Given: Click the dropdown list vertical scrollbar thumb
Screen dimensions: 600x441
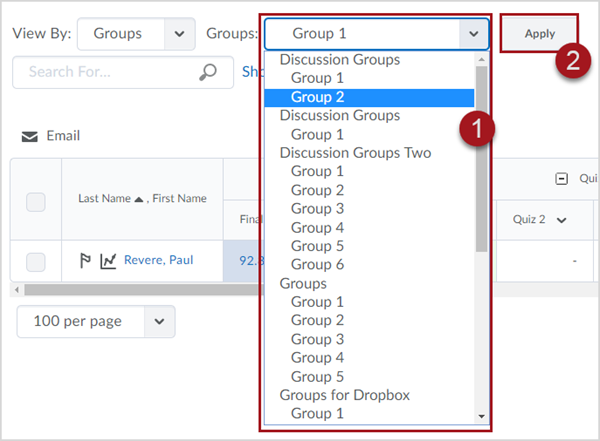Looking at the screenshot, I should point(481,159).
